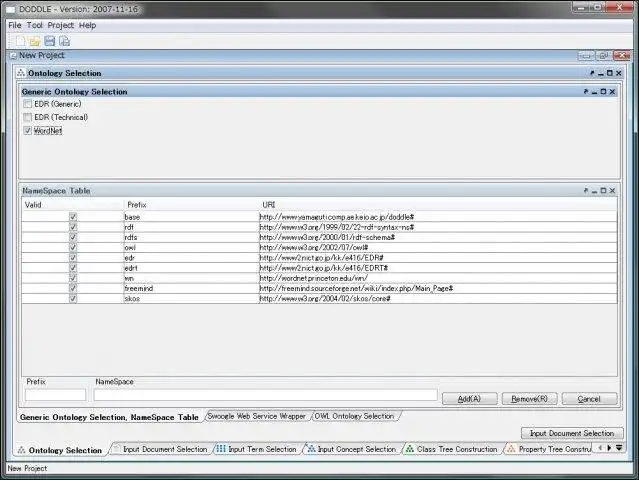Click the Save Project floppy icon
This screenshot has height=480, width=639.
(x=50, y=41)
